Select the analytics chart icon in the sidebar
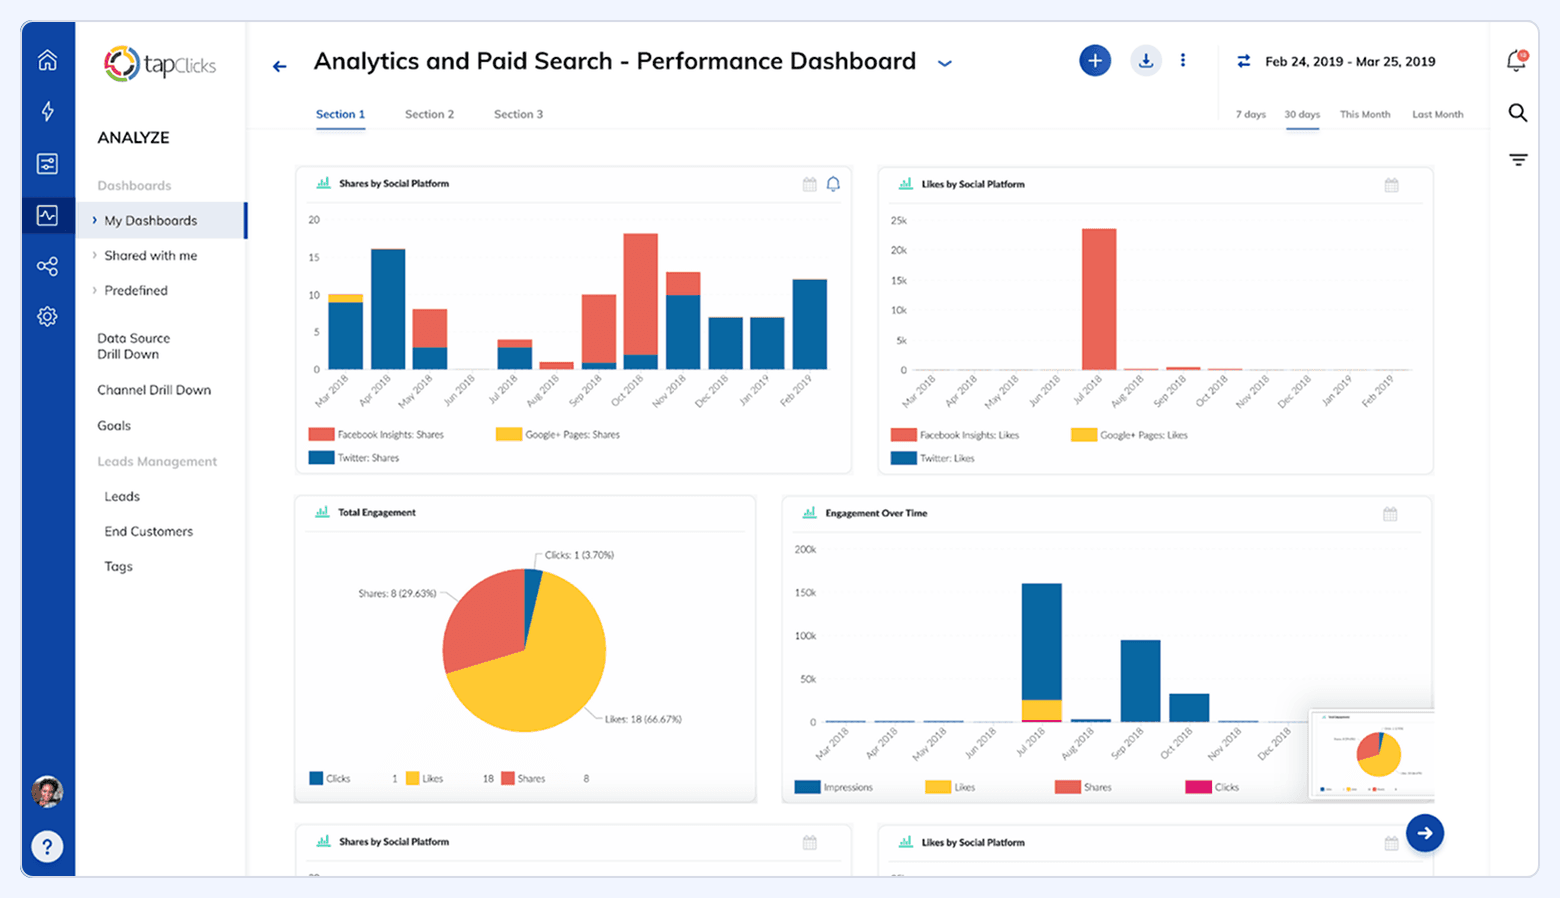This screenshot has height=898, width=1560. pyautogui.click(x=47, y=215)
